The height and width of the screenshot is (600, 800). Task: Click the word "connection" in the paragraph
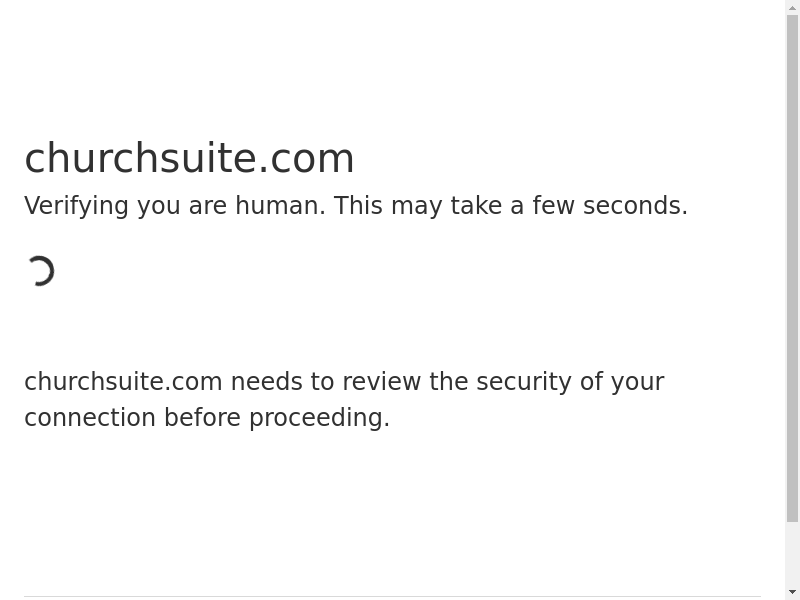tap(90, 418)
